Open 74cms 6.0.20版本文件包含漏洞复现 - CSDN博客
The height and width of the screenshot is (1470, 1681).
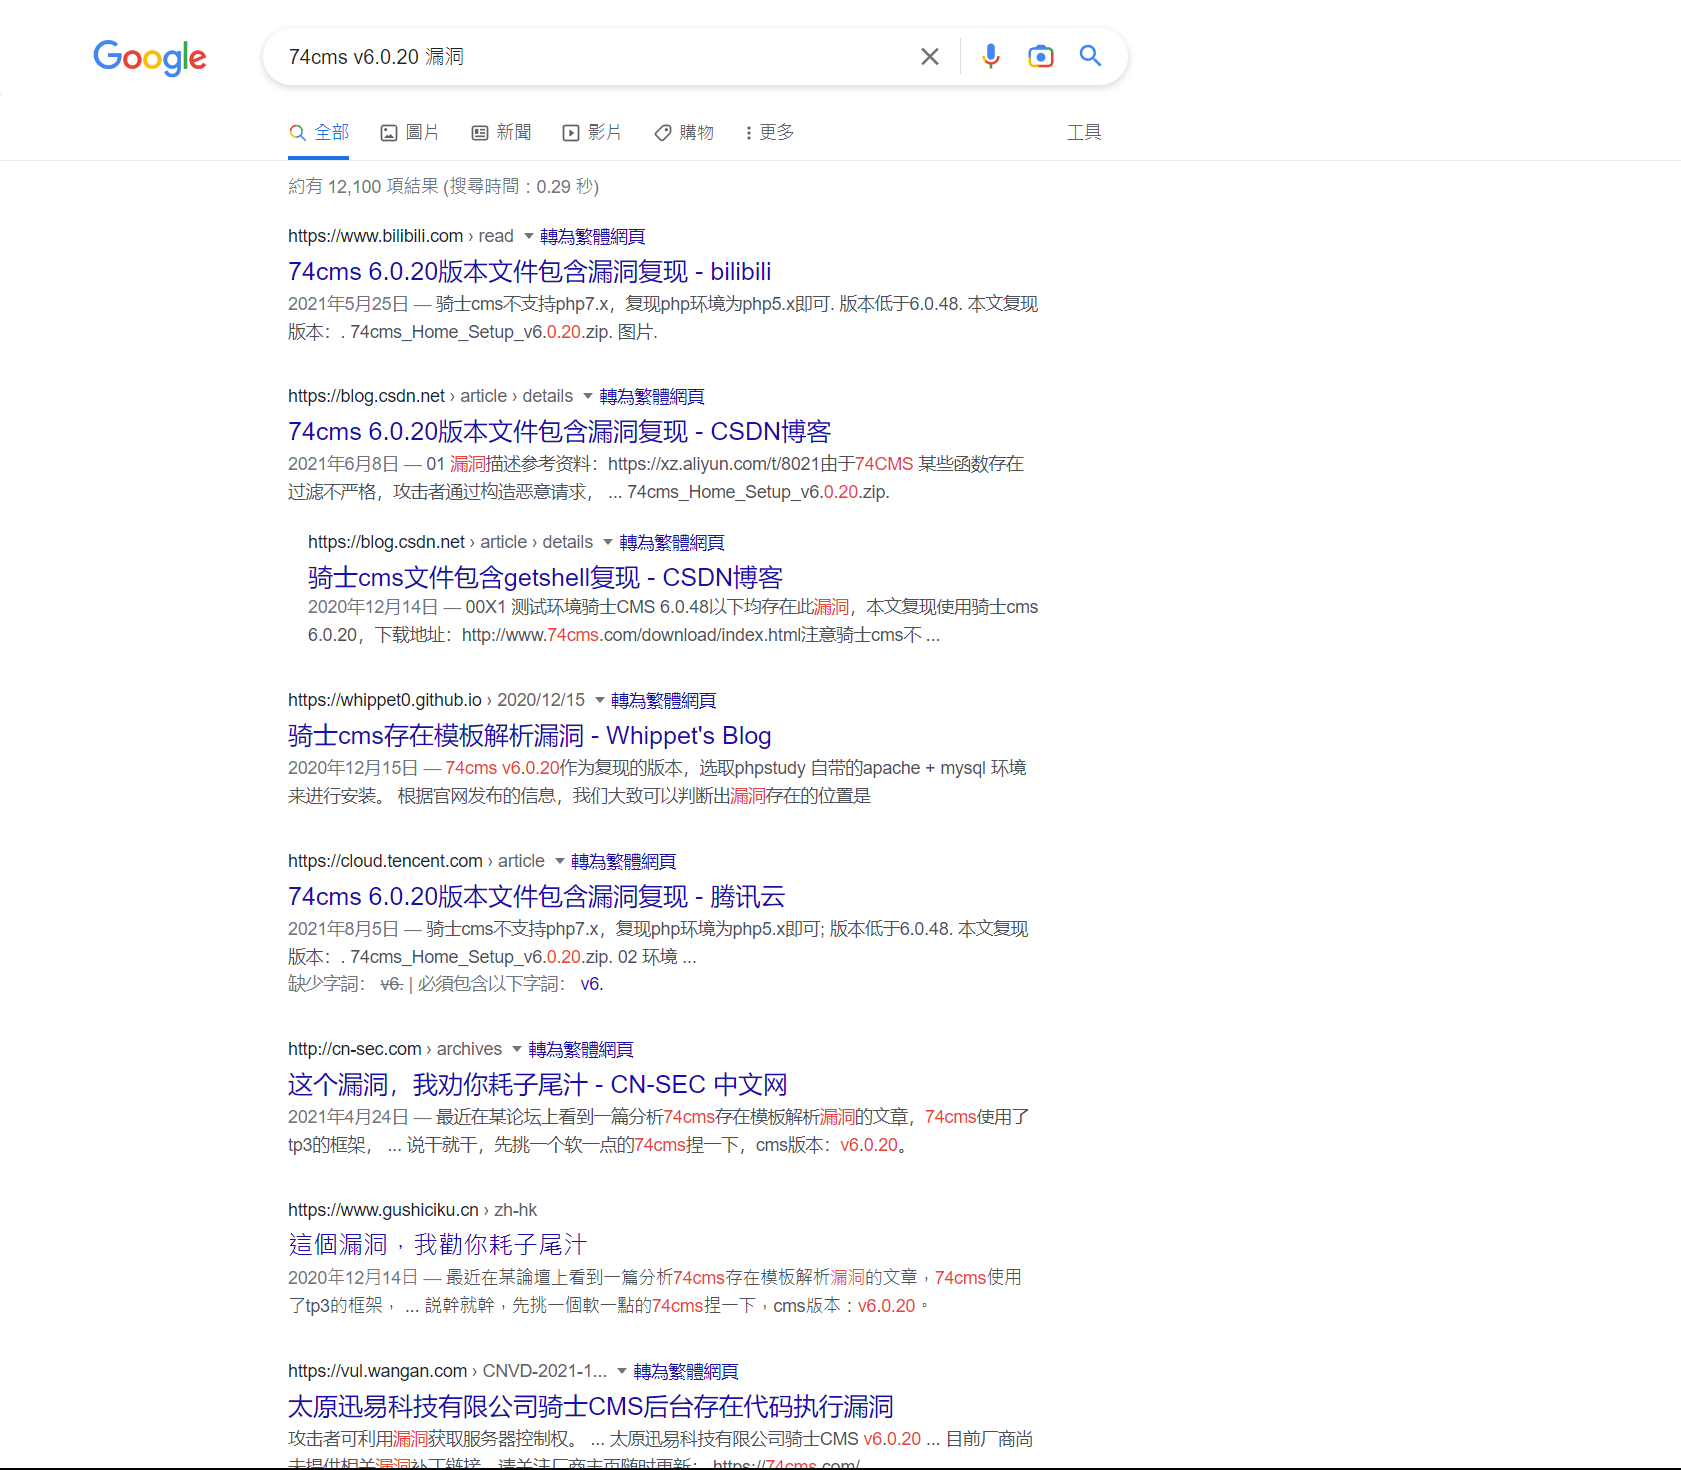[559, 431]
